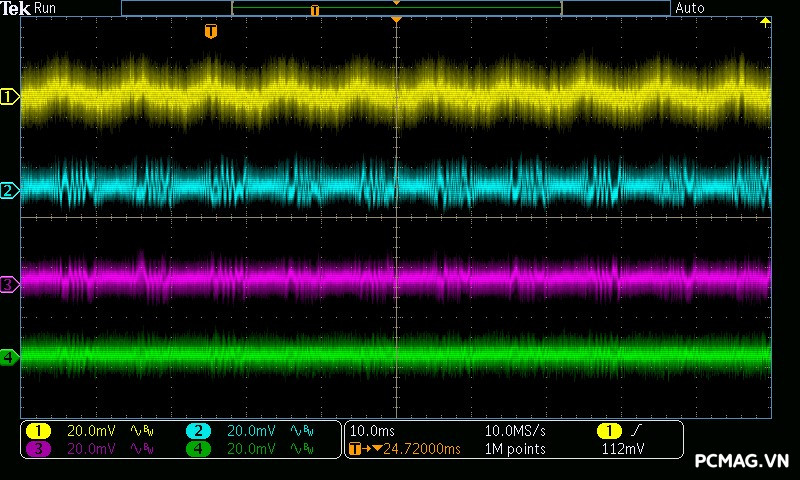Click the yellow trigger level arrow on right edge
The height and width of the screenshot is (480, 800).
tap(766, 21)
